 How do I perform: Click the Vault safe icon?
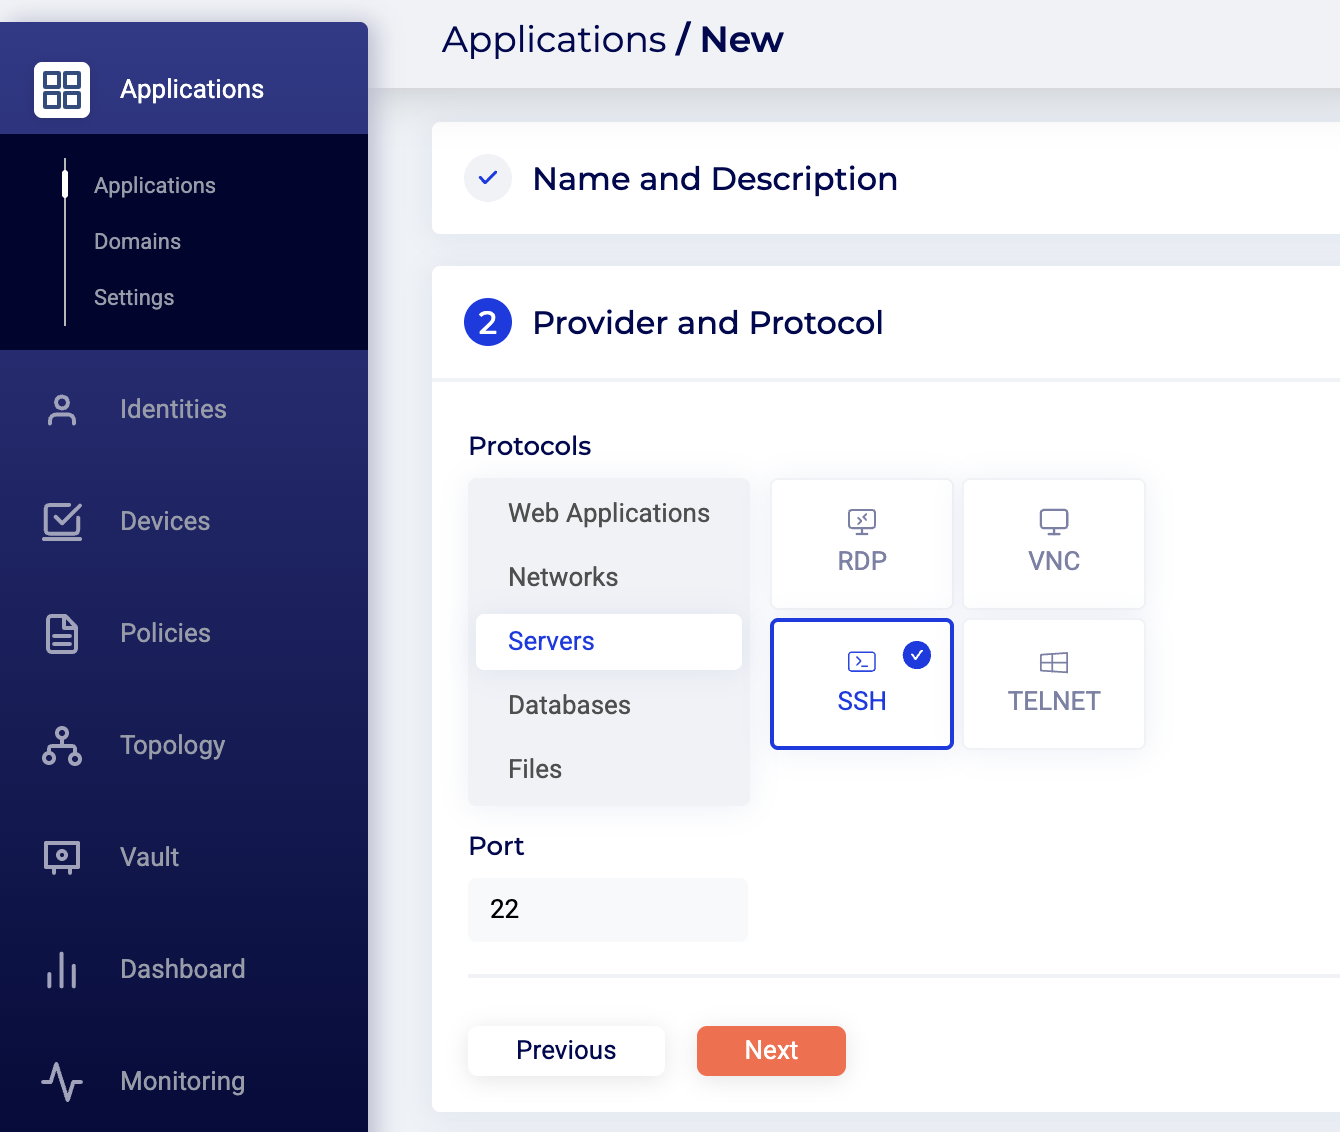pos(62,857)
